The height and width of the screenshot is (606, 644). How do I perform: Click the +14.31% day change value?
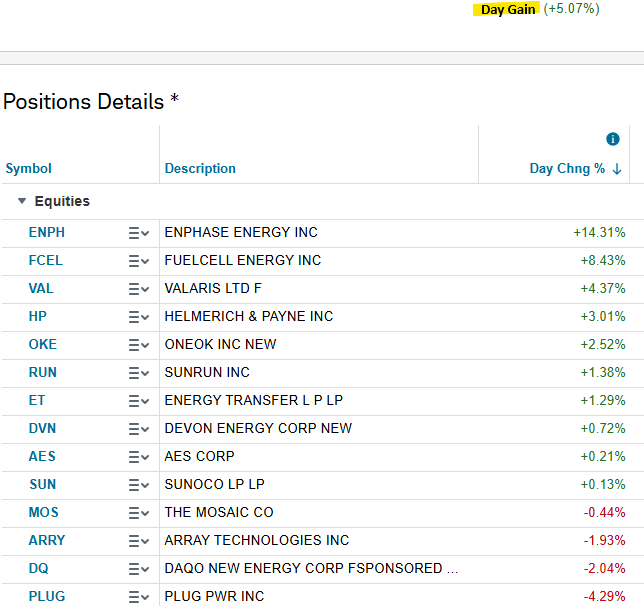599,232
